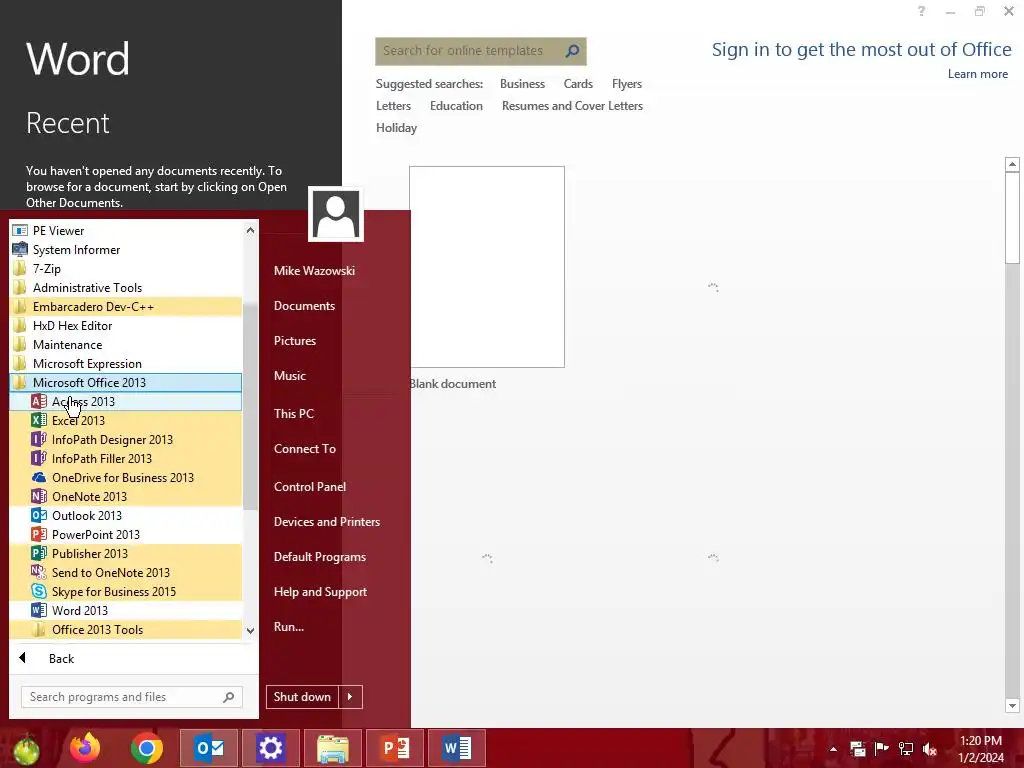Click the user account picture

tap(336, 214)
